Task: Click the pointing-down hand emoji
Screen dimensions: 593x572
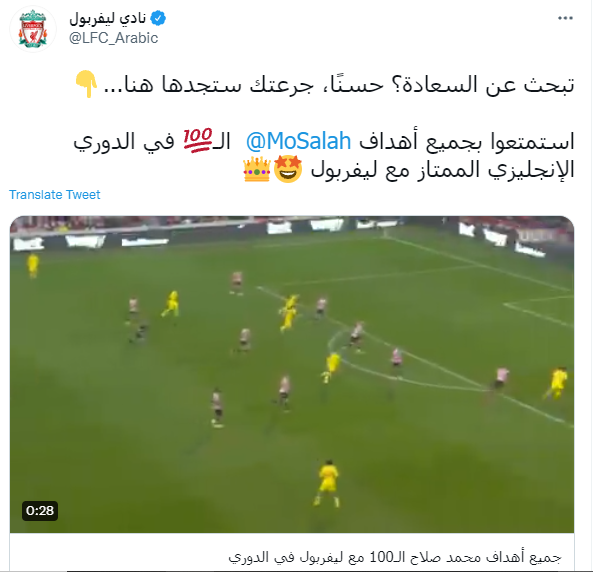Action: [x=86, y=84]
